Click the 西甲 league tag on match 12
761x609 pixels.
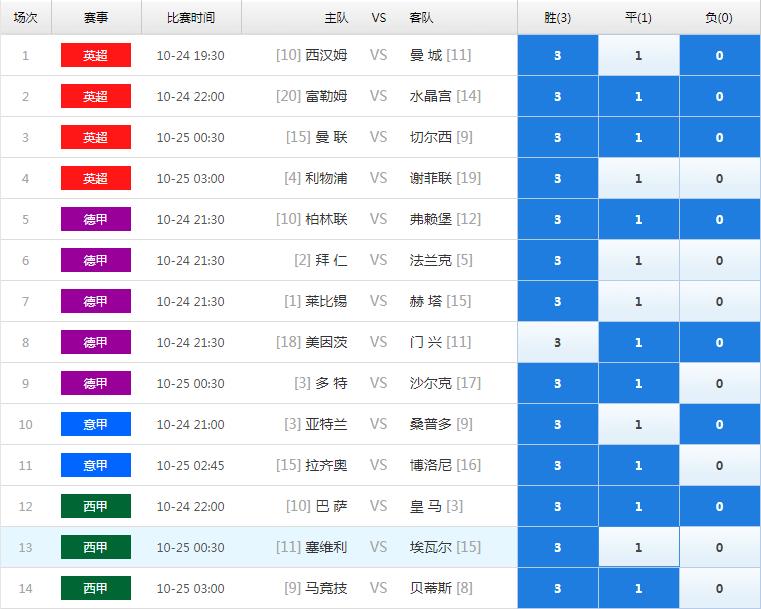96,506
